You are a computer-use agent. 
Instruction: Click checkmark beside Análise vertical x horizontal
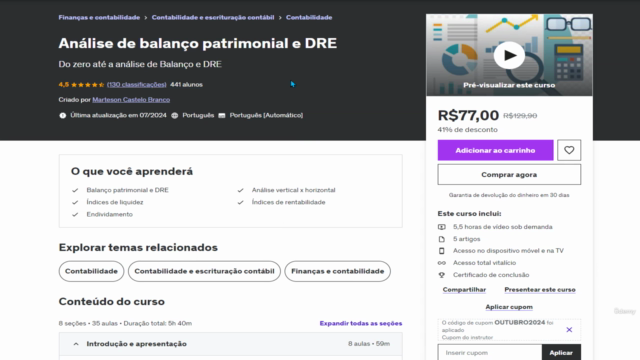240,190
